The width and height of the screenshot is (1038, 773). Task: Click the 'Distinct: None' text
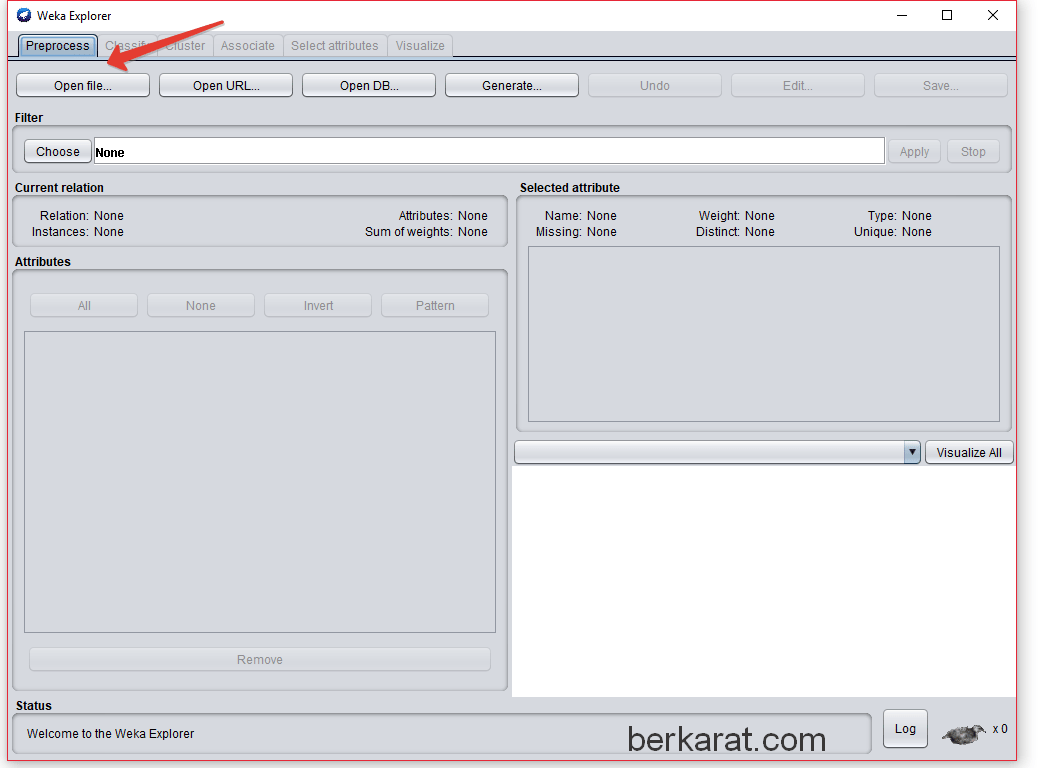pos(735,232)
